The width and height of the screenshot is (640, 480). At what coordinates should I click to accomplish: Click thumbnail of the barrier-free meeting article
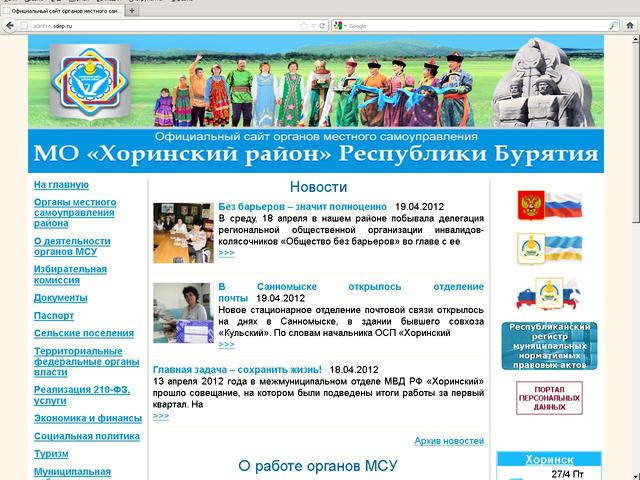coord(183,233)
